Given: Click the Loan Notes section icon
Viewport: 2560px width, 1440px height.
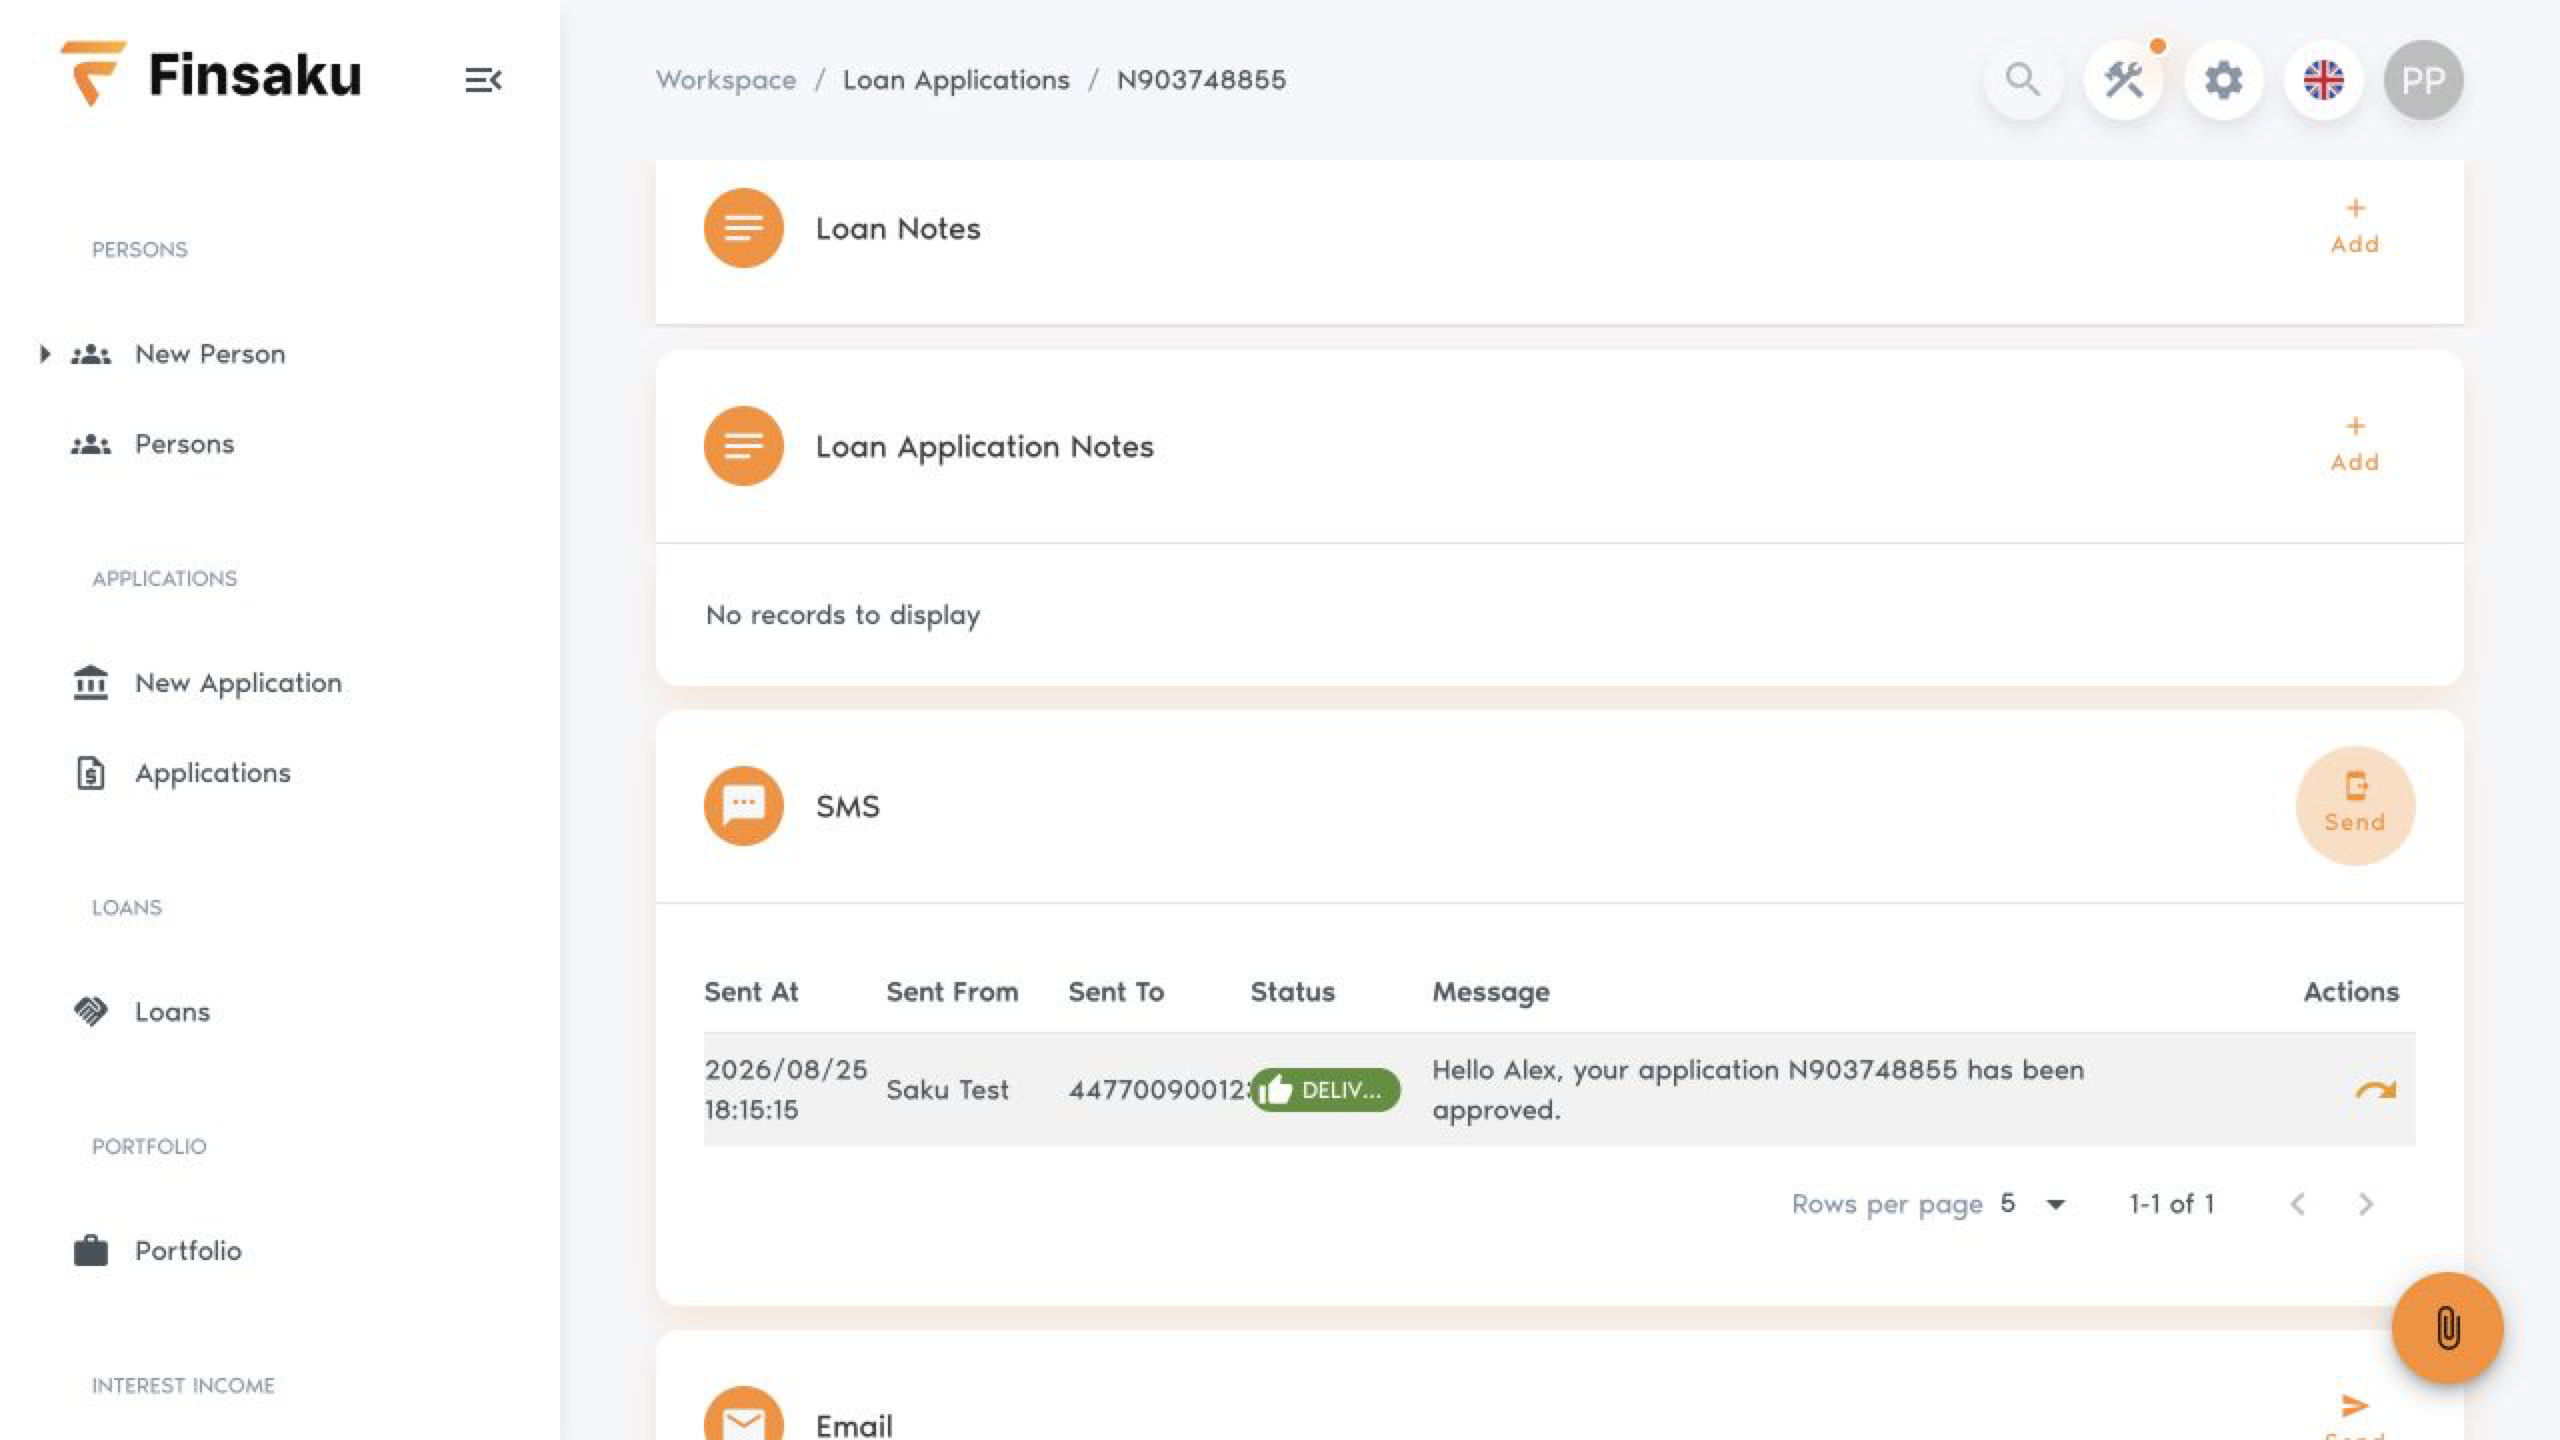Looking at the screenshot, I should click(744, 228).
